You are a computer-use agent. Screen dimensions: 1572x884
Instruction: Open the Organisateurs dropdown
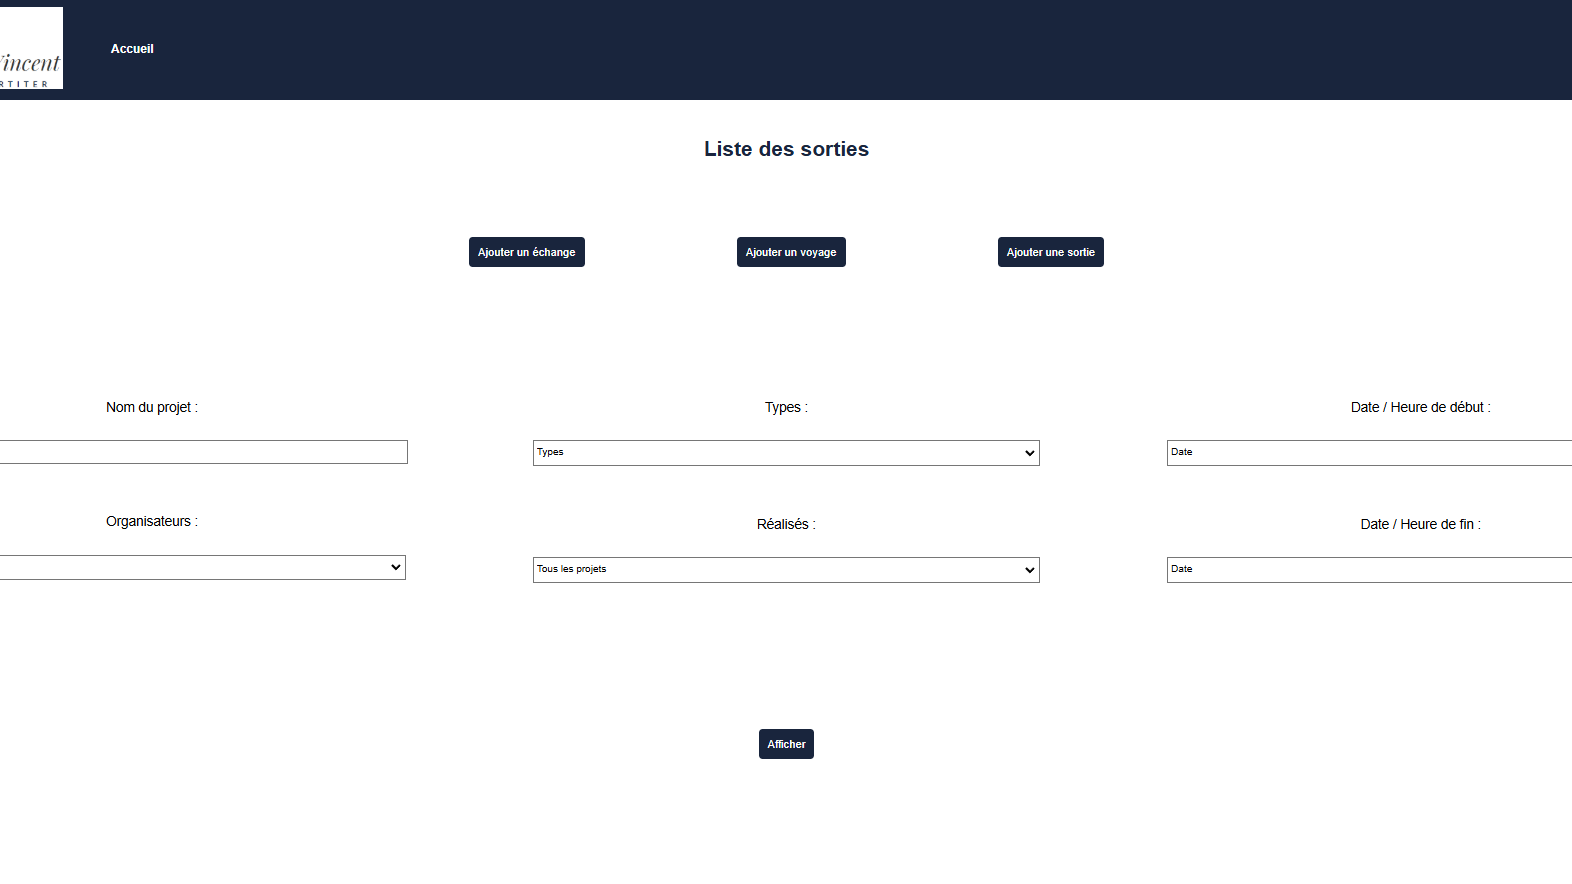(203, 567)
